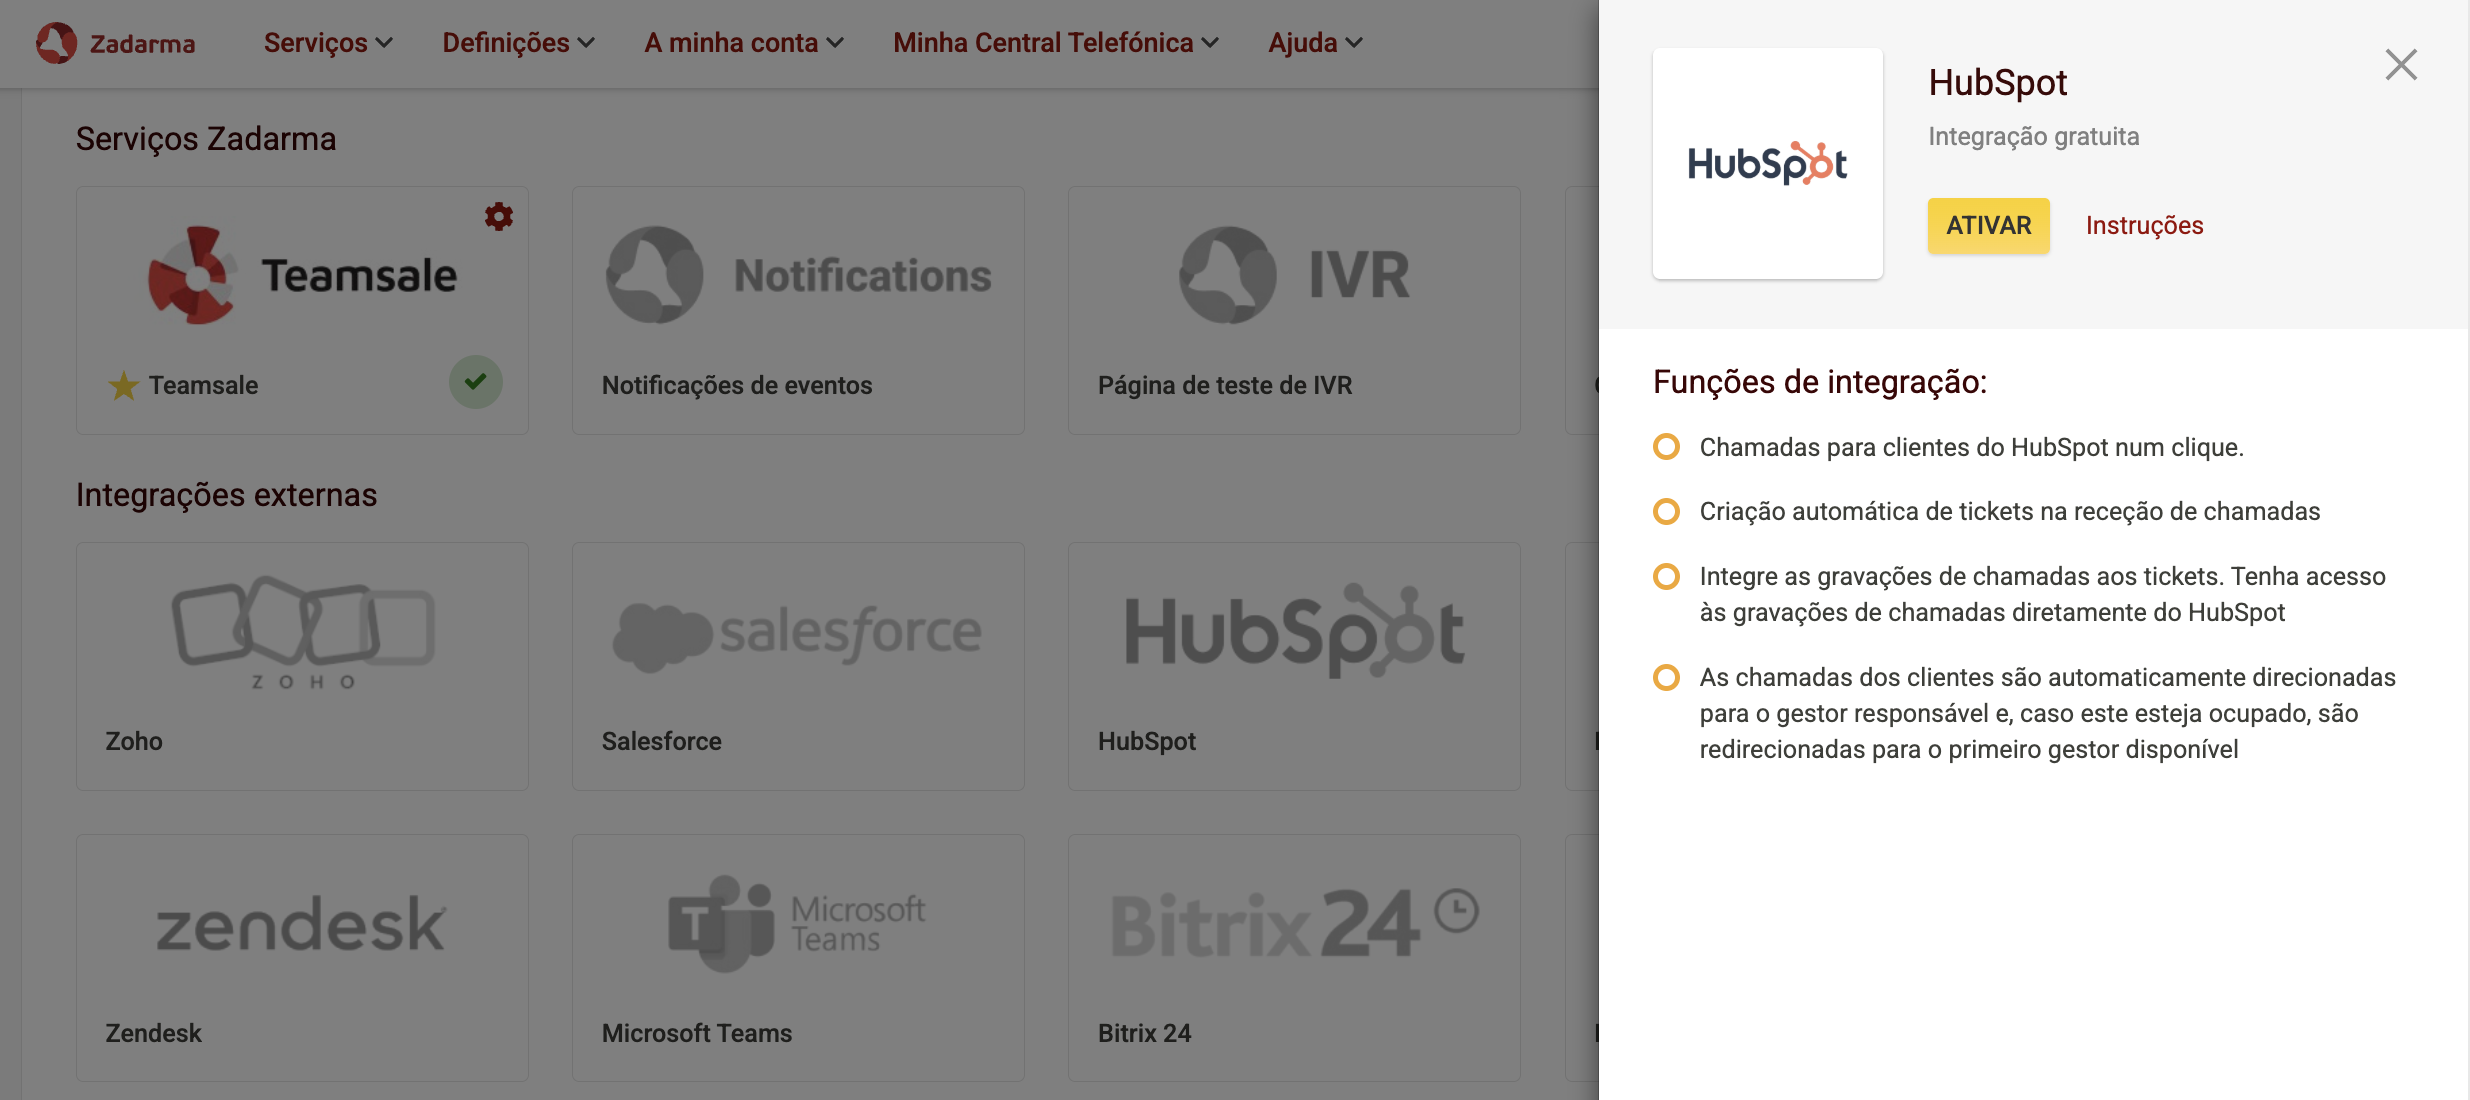Click the HubSpot card label
The width and height of the screenshot is (2470, 1100).
point(1147,741)
